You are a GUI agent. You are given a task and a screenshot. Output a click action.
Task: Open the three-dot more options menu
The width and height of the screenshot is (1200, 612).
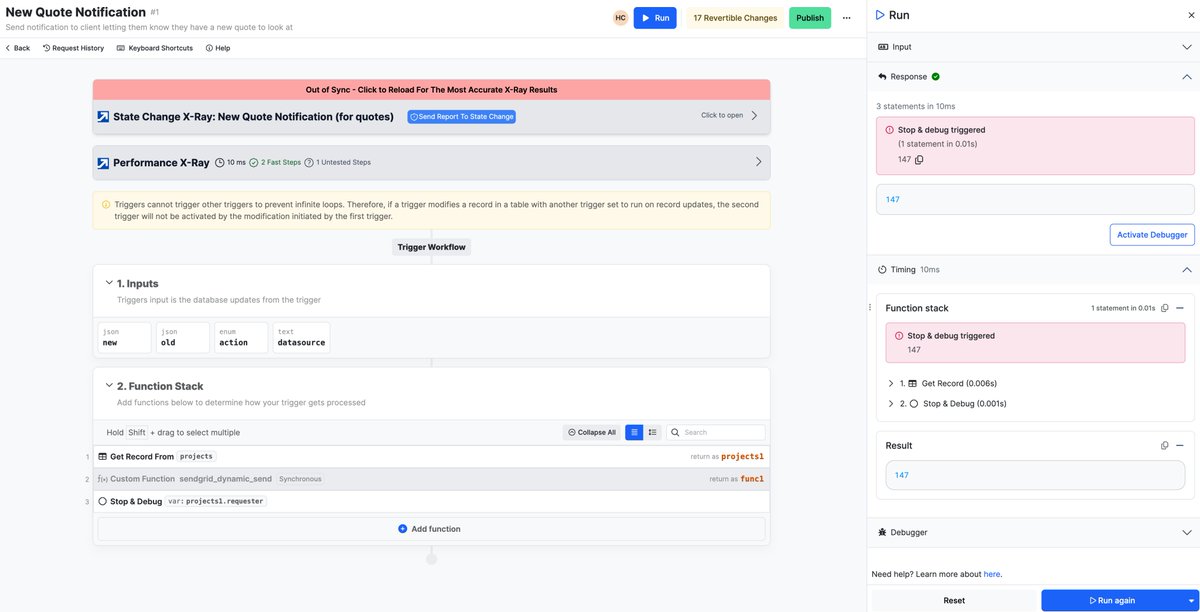tap(847, 18)
